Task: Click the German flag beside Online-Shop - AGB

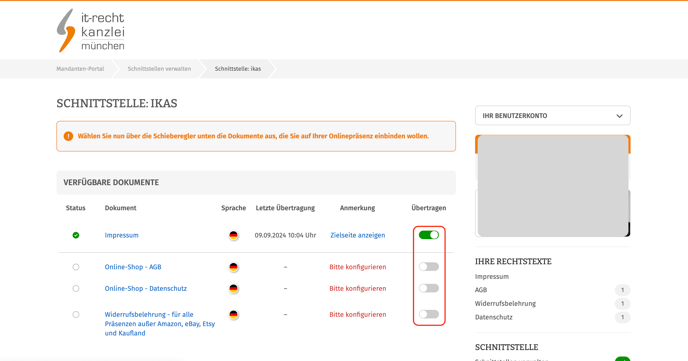Action: click(233, 267)
